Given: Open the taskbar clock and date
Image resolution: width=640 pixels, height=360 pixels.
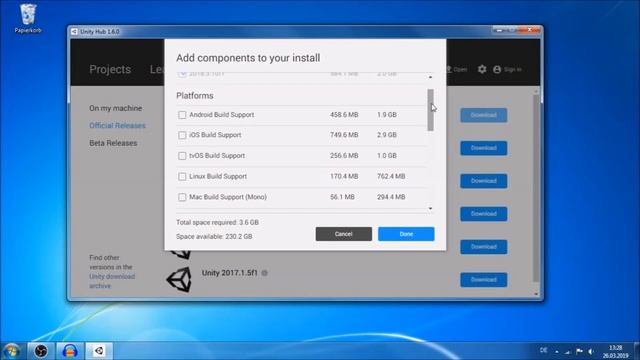Looking at the screenshot, I should pyautogui.click(x=616, y=351).
